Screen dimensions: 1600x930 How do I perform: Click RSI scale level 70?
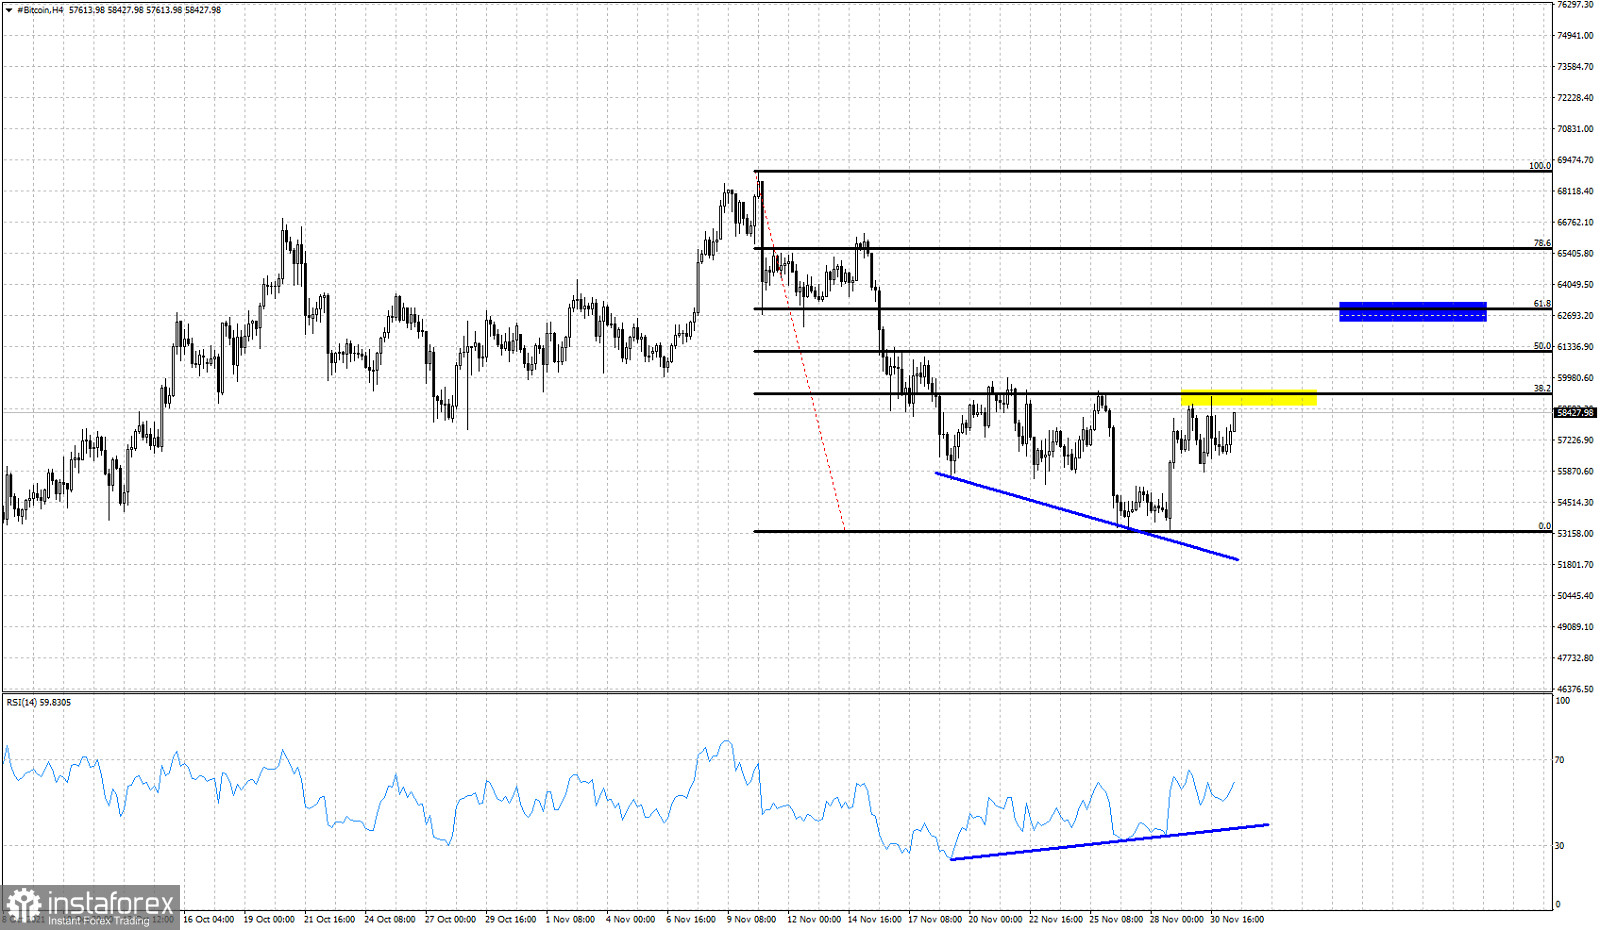[1560, 760]
